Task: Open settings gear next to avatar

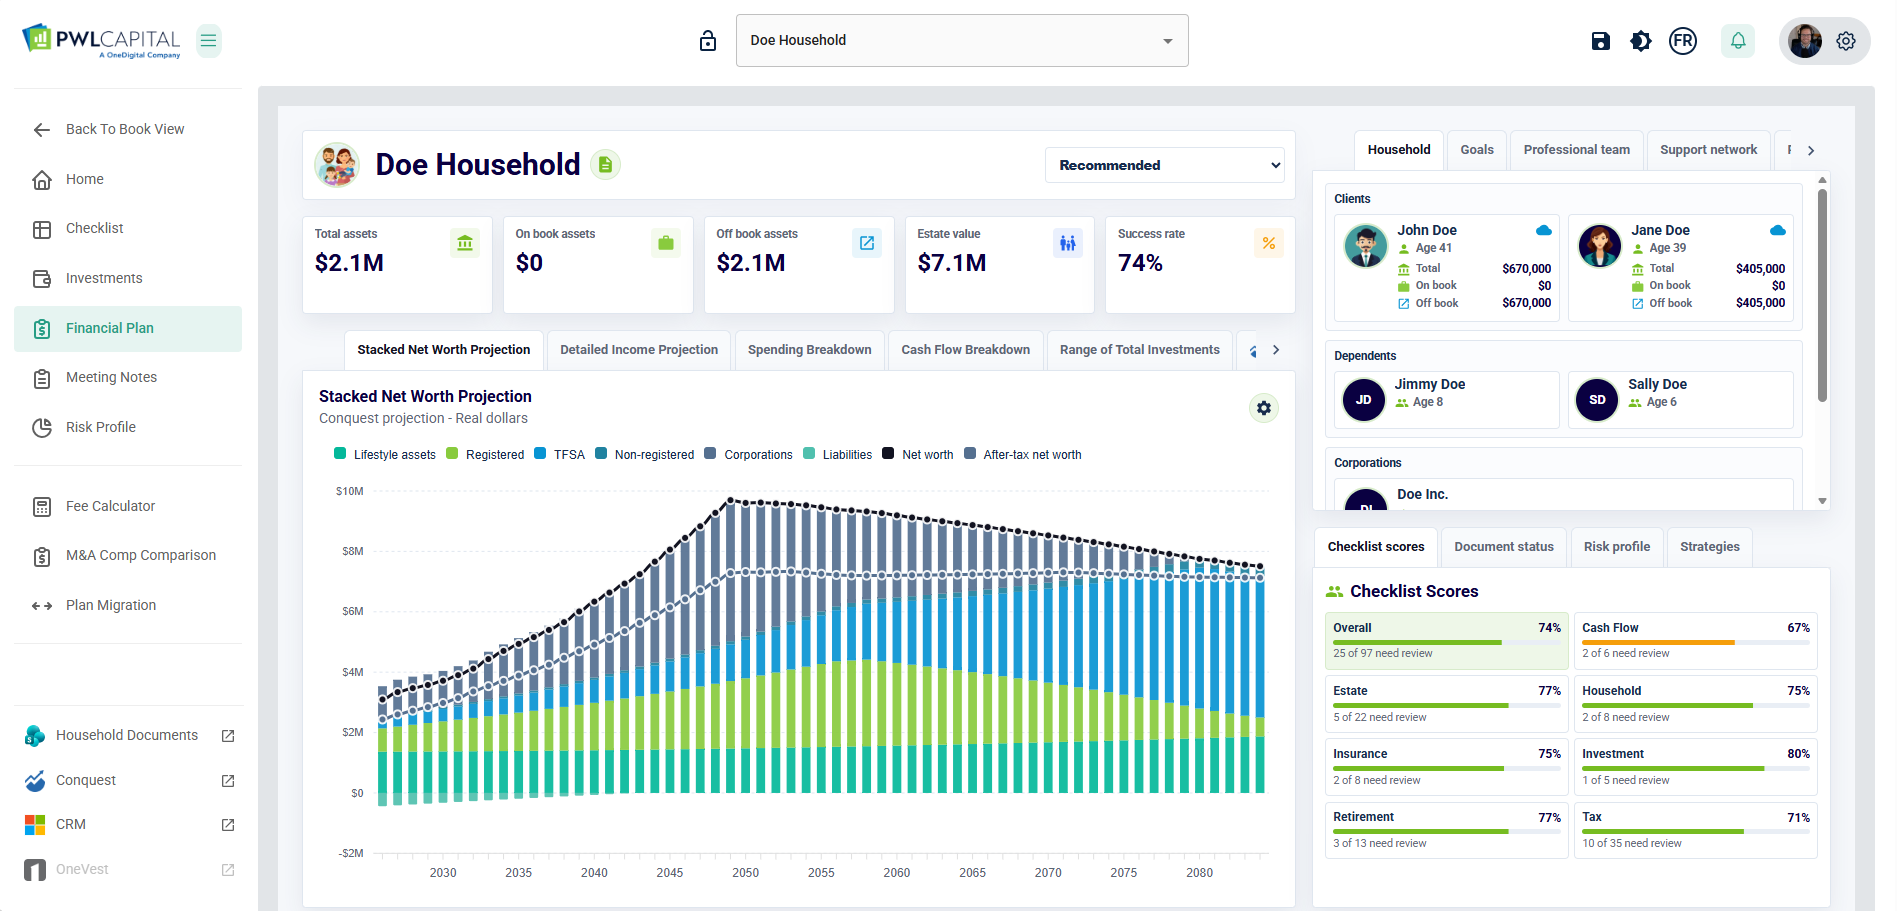Action: 1846,41
